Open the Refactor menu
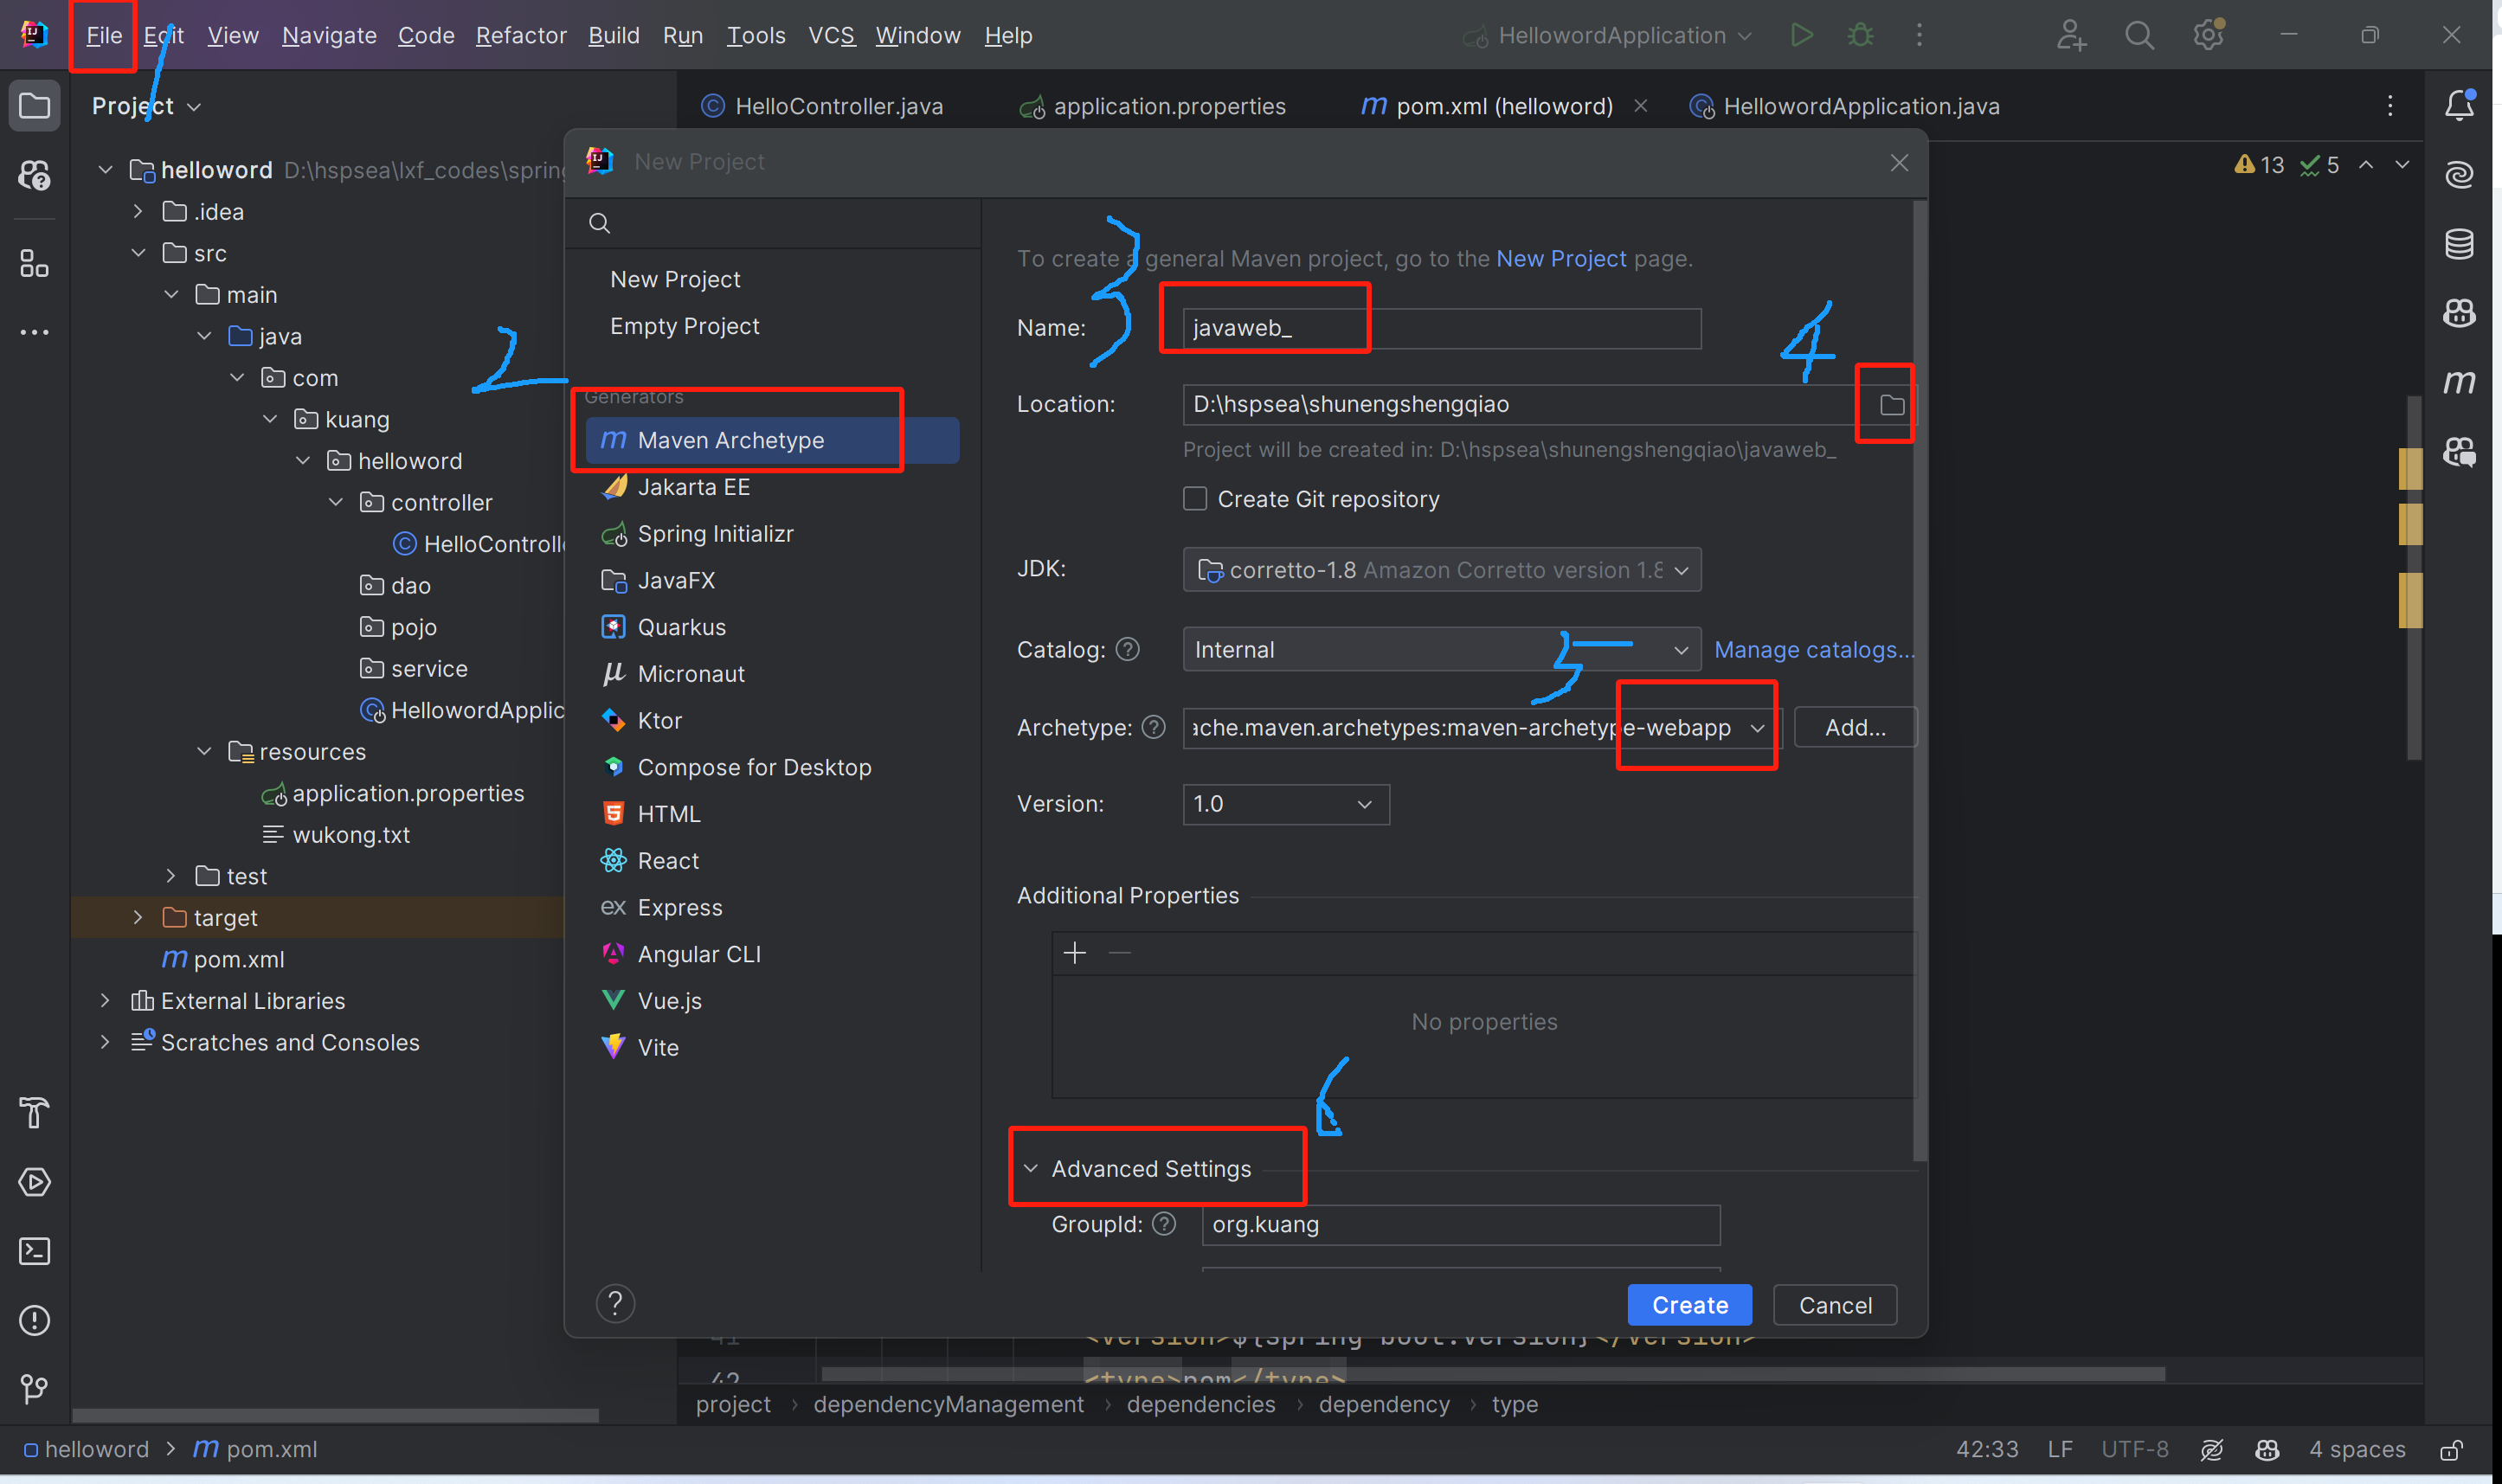This screenshot has width=2502, height=1484. tap(521, 36)
